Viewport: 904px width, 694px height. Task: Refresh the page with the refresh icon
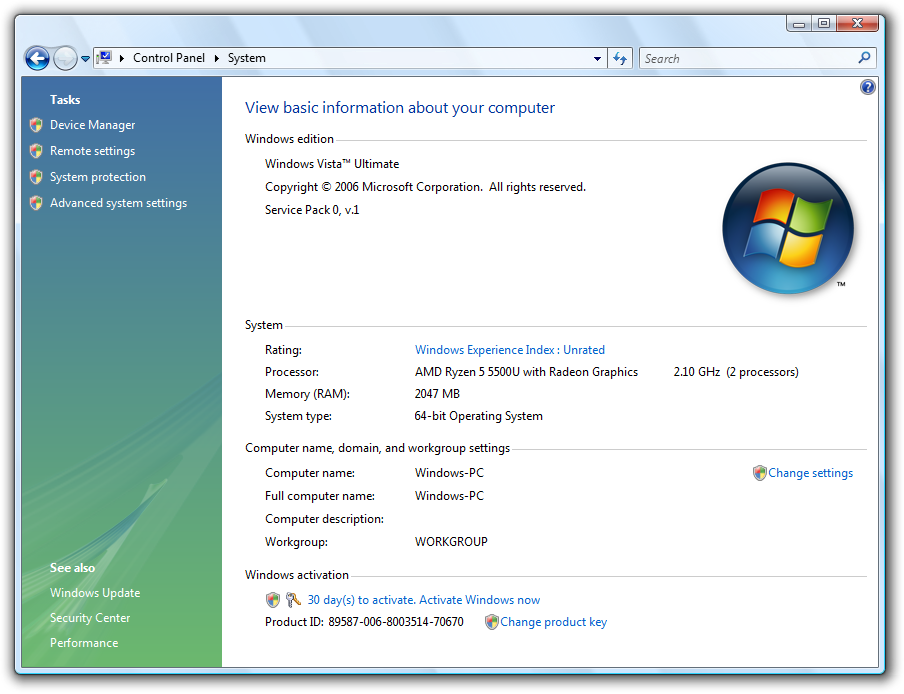(620, 58)
